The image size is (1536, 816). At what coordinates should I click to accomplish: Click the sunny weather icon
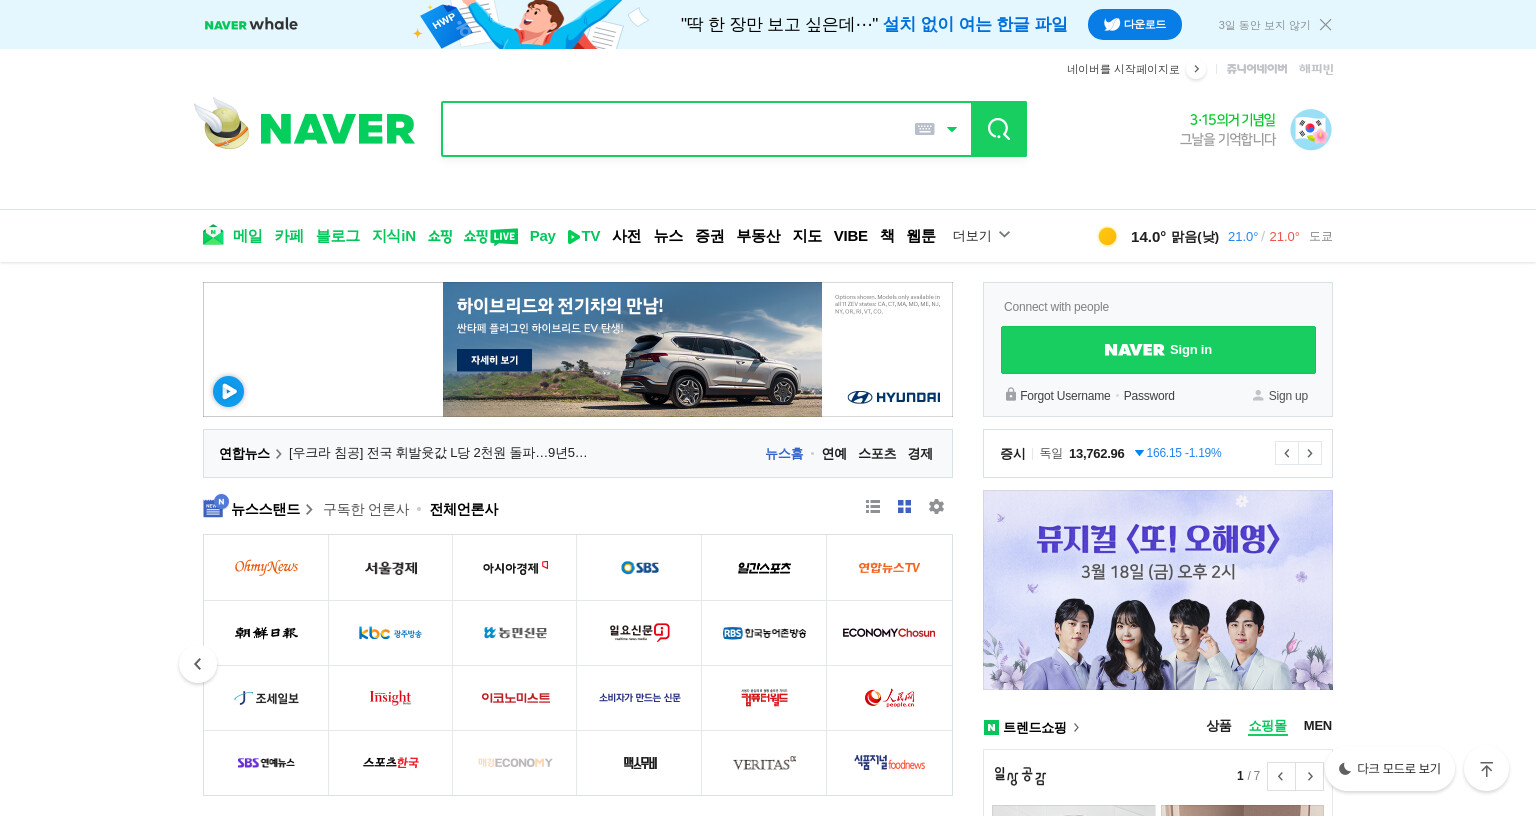[x=1107, y=236]
